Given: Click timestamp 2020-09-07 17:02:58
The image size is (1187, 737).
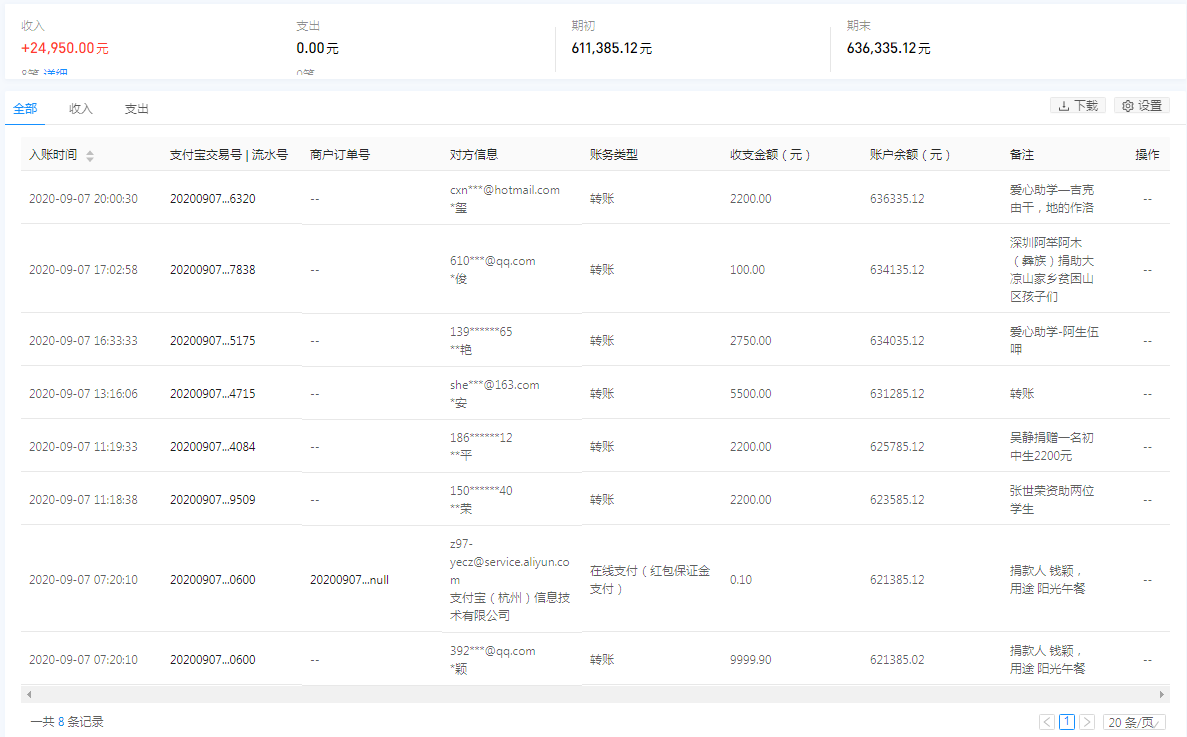Looking at the screenshot, I should click(83, 269).
